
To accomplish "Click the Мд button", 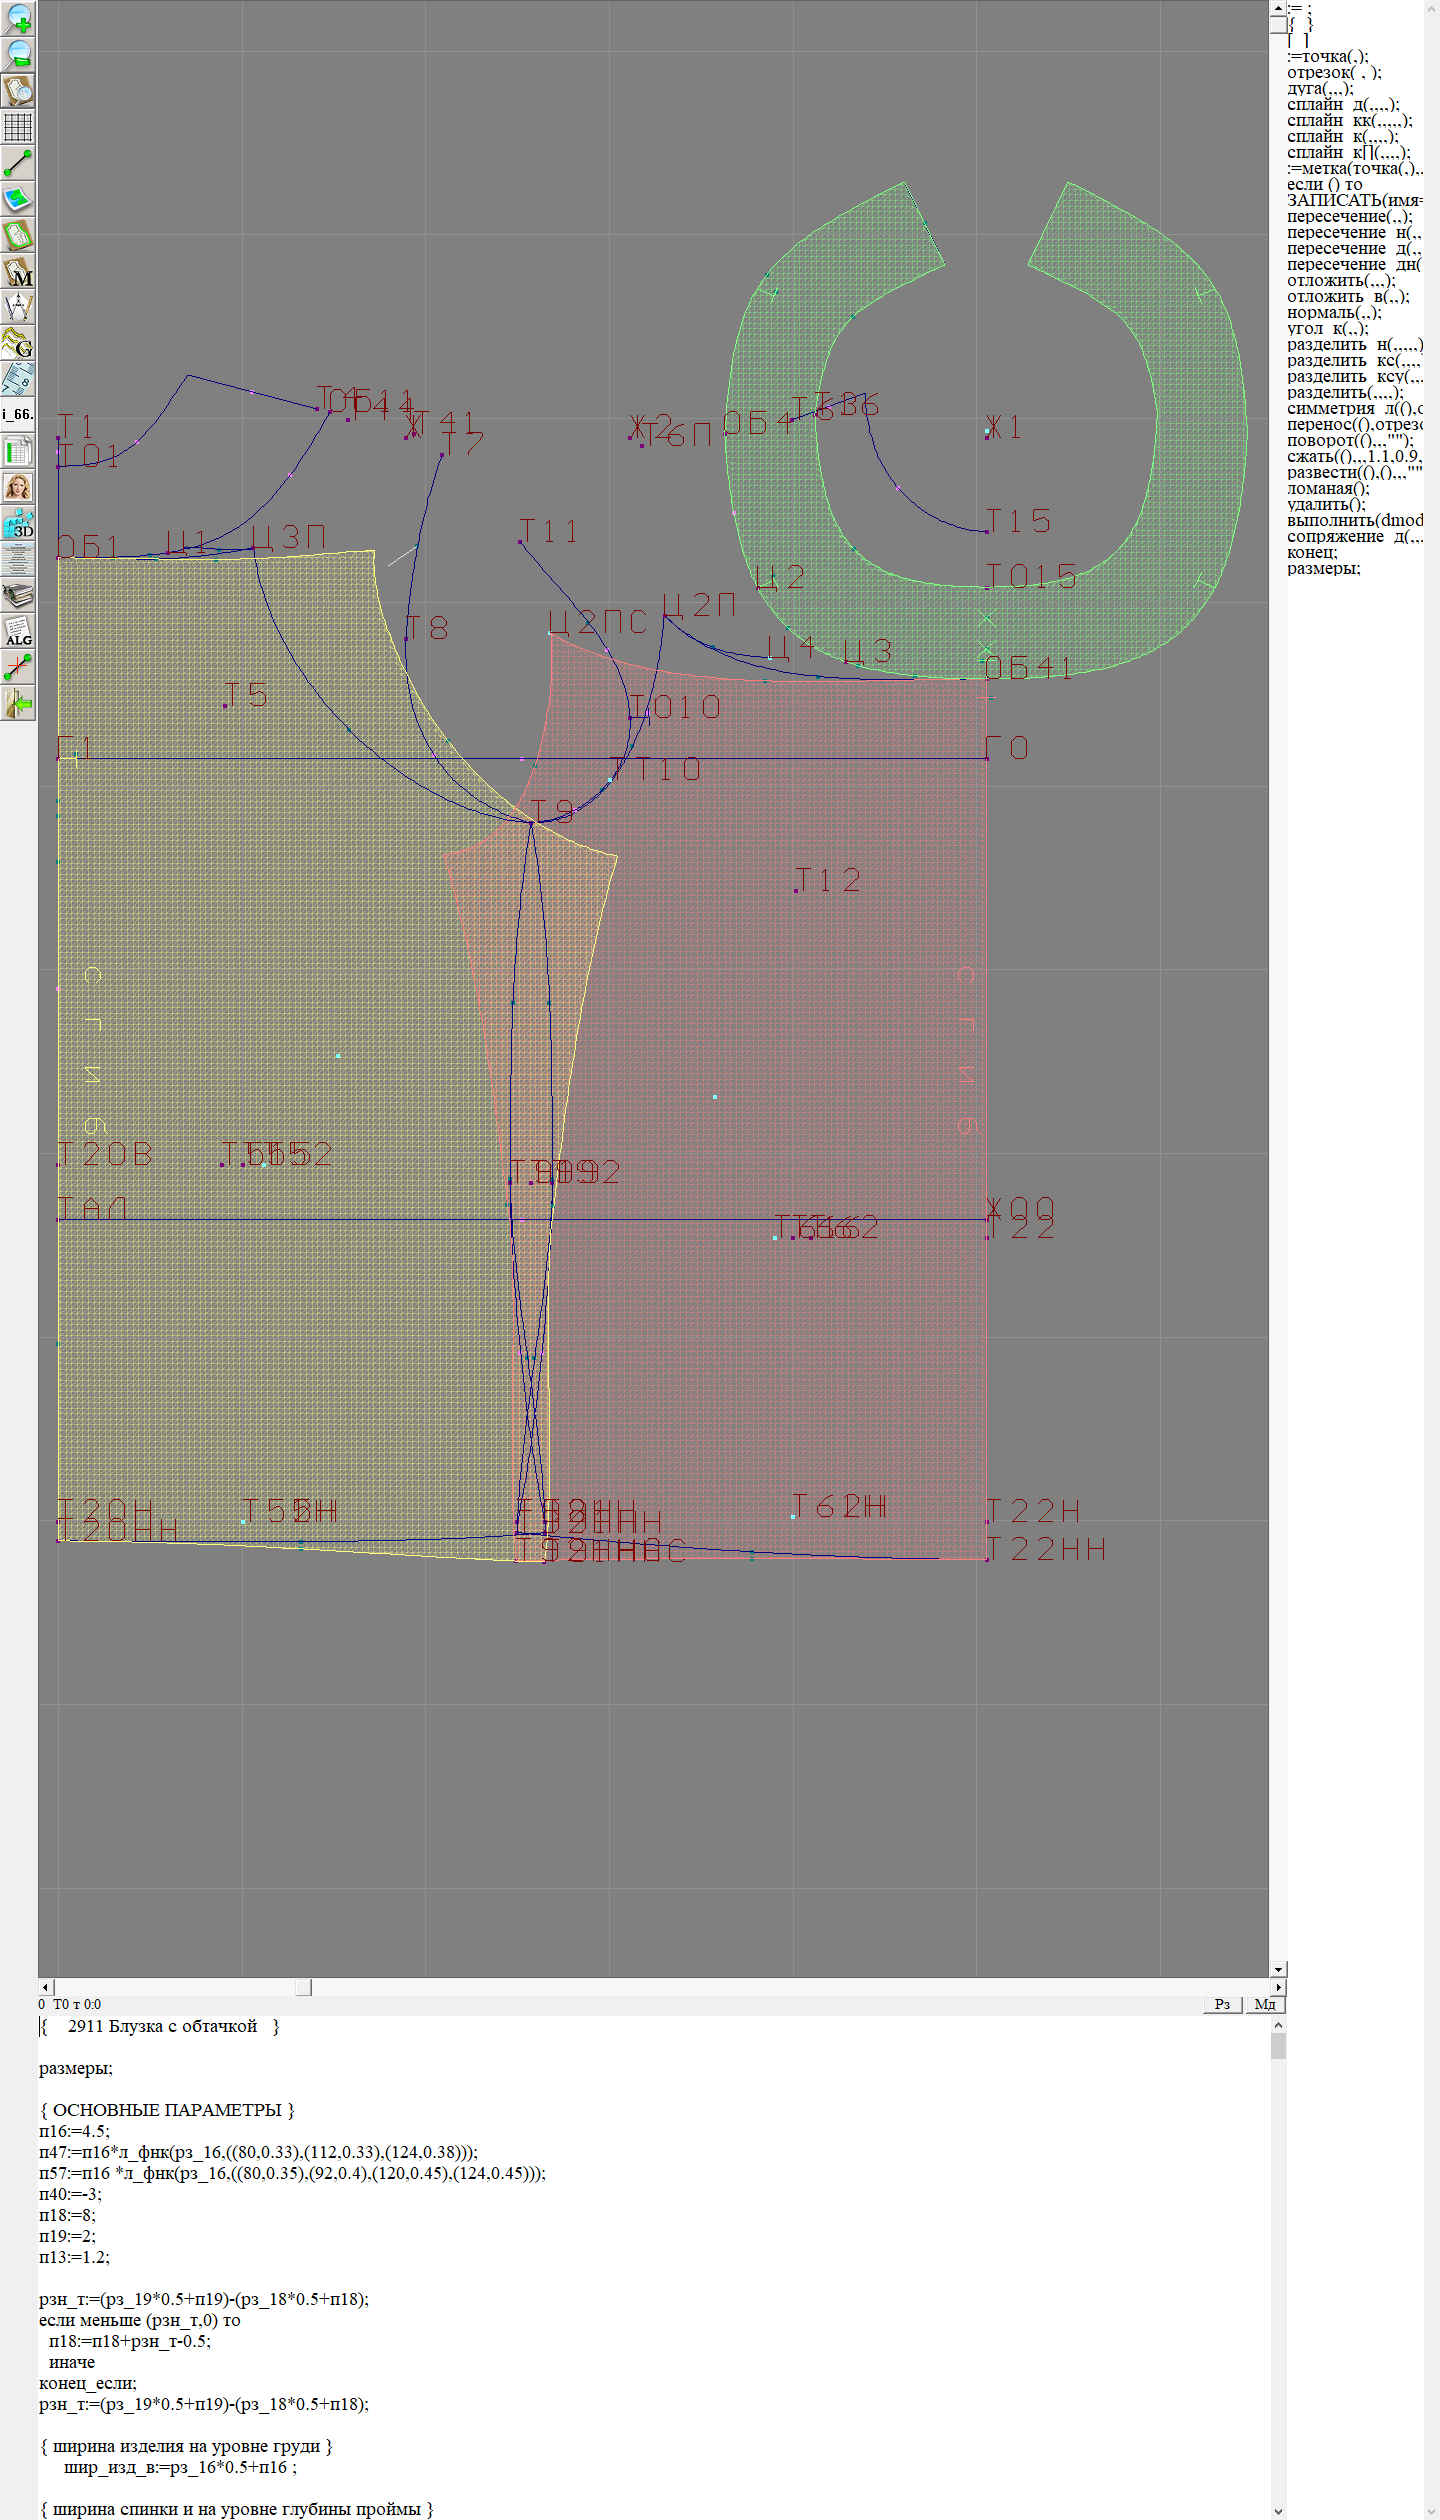I will pos(1265,2004).
